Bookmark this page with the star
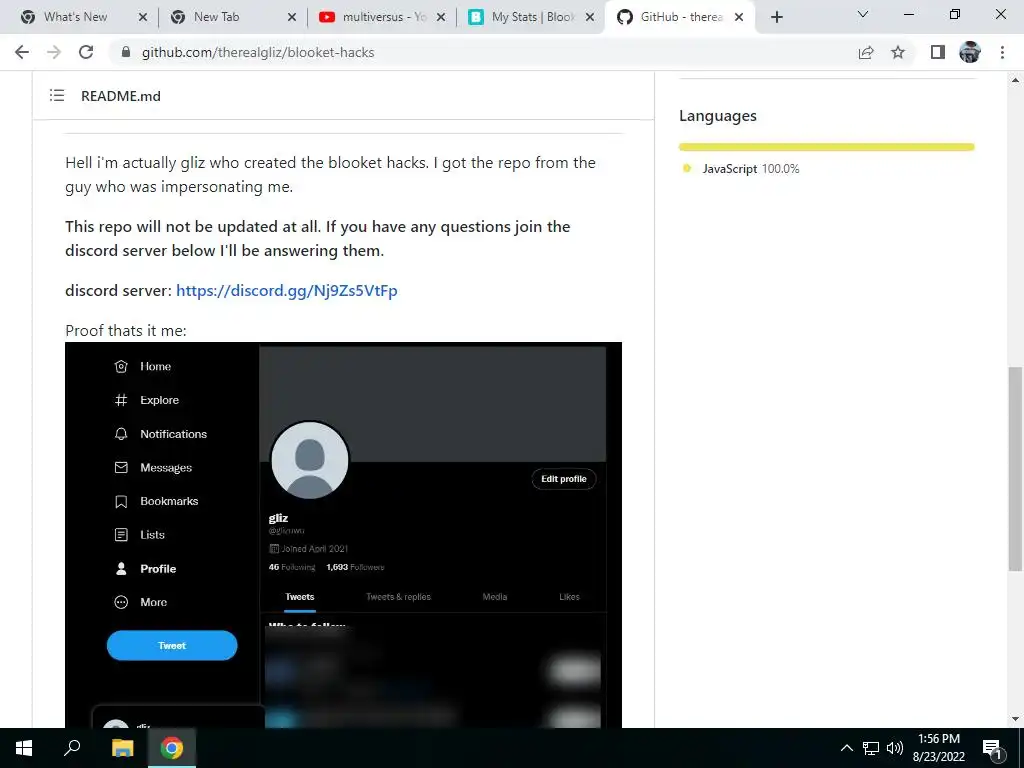 pyautogui.click(x=898, y=52)
